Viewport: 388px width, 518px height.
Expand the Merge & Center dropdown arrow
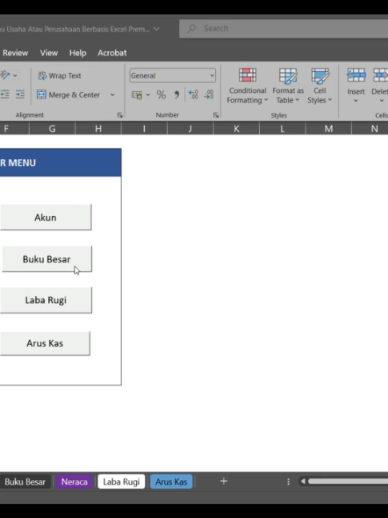pos(112,95)
